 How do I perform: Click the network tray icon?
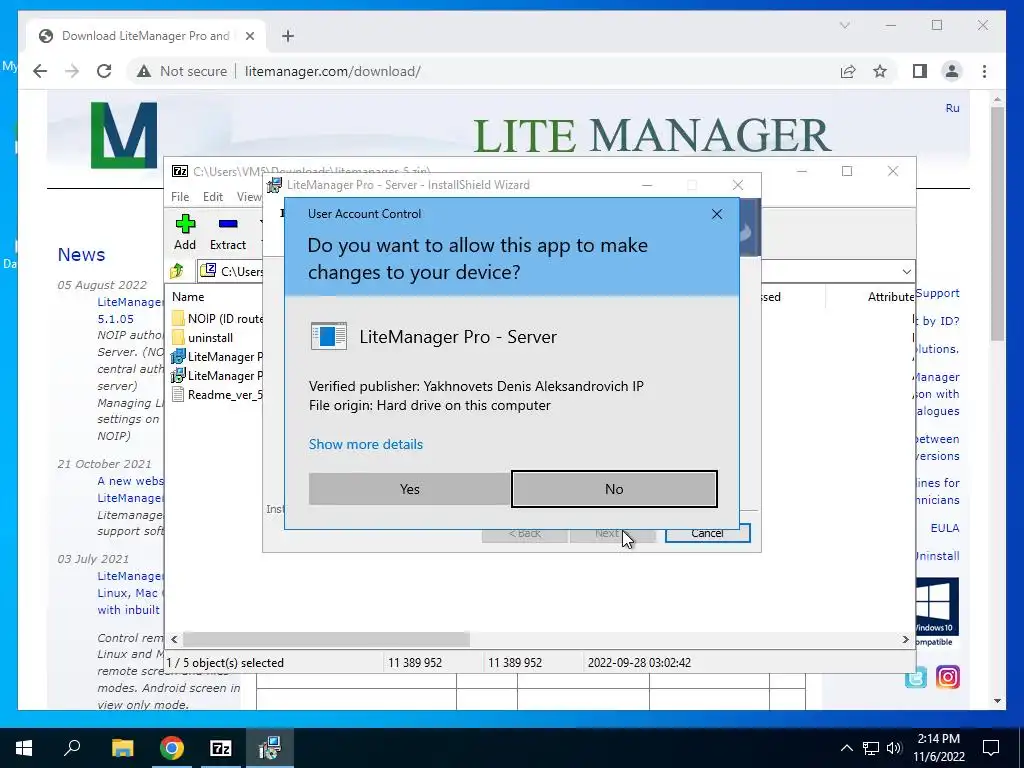[x=871, y=748]
